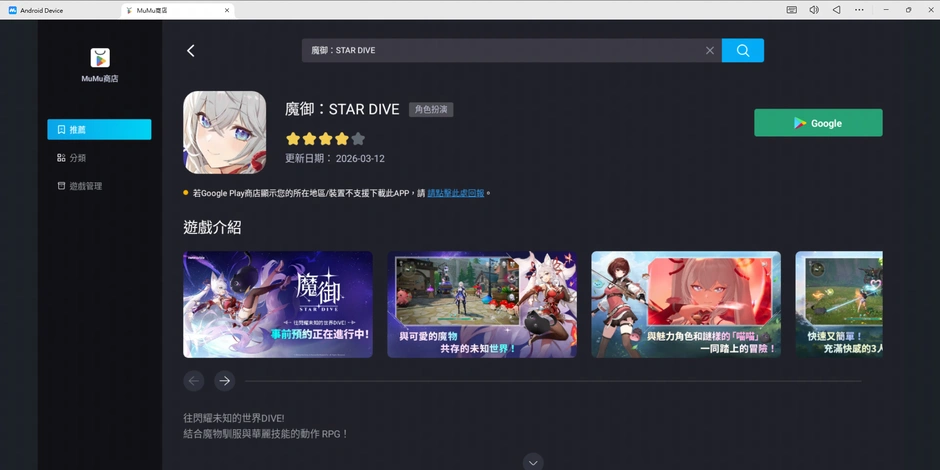940x470 pixels.
Task: Click the 魔御：STAR DIVE game title
Action: [x=342, y=109]
